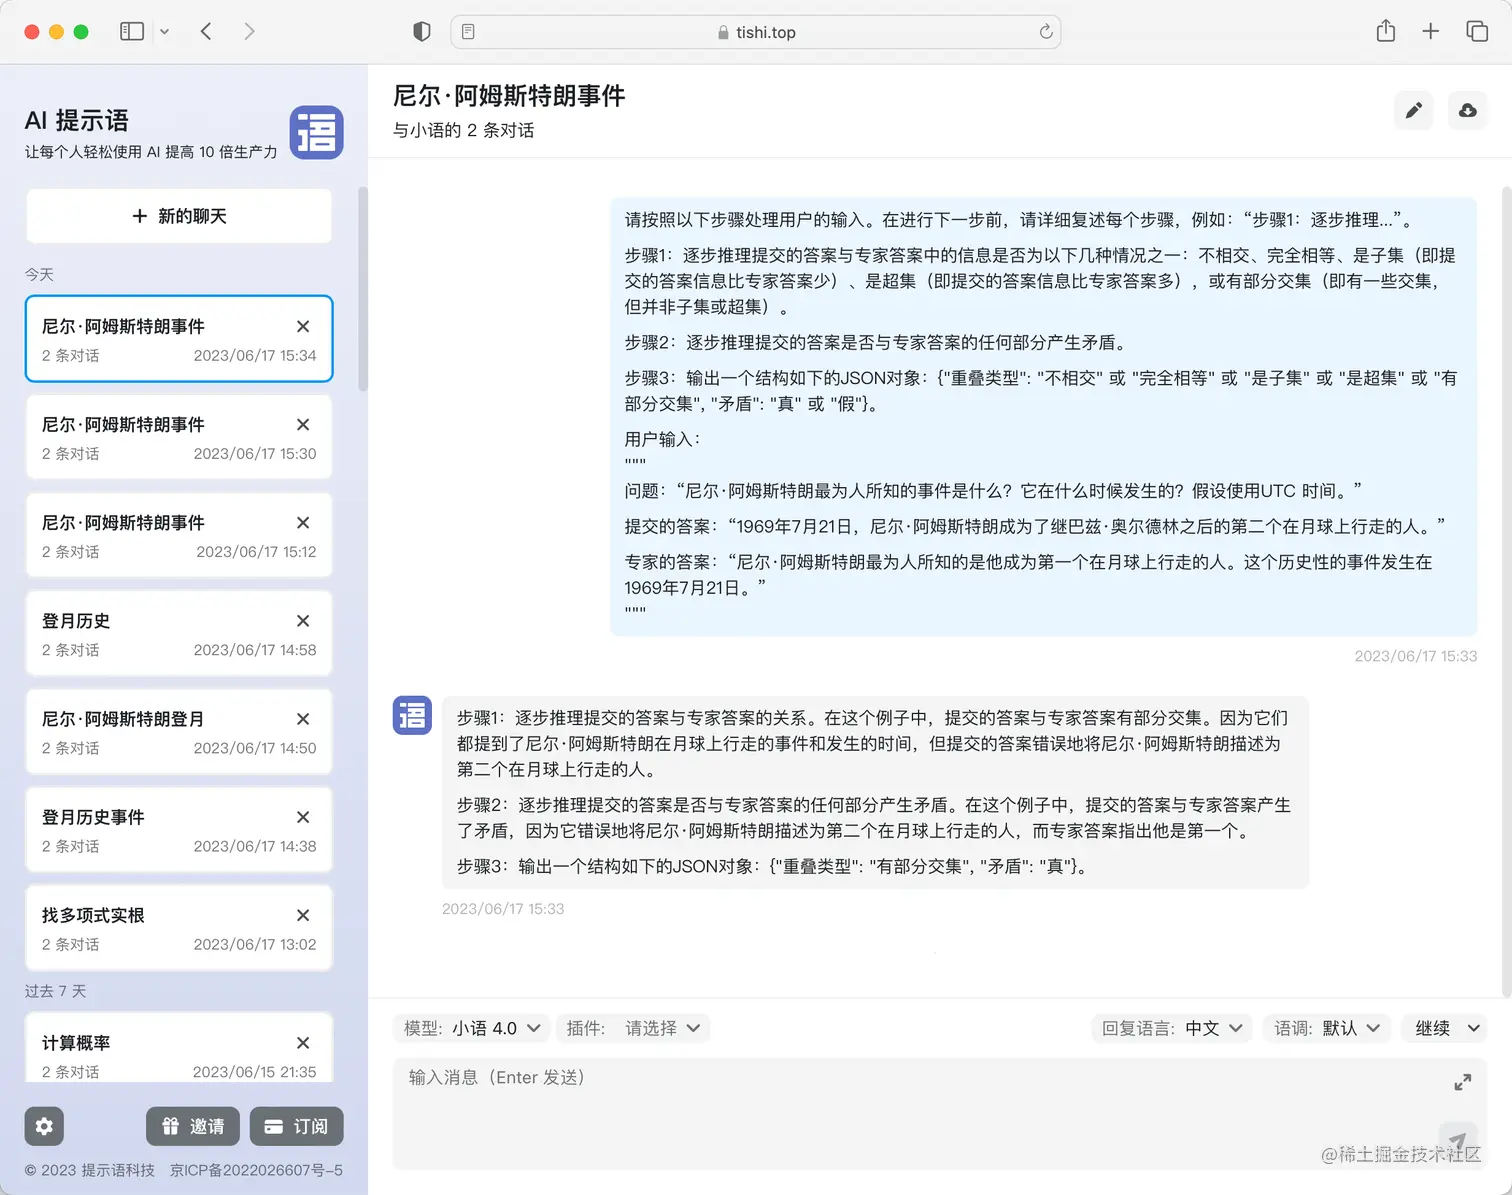Click the tishi.top address bar
Screen dimensions: 1512x1195
click(756, 32)
